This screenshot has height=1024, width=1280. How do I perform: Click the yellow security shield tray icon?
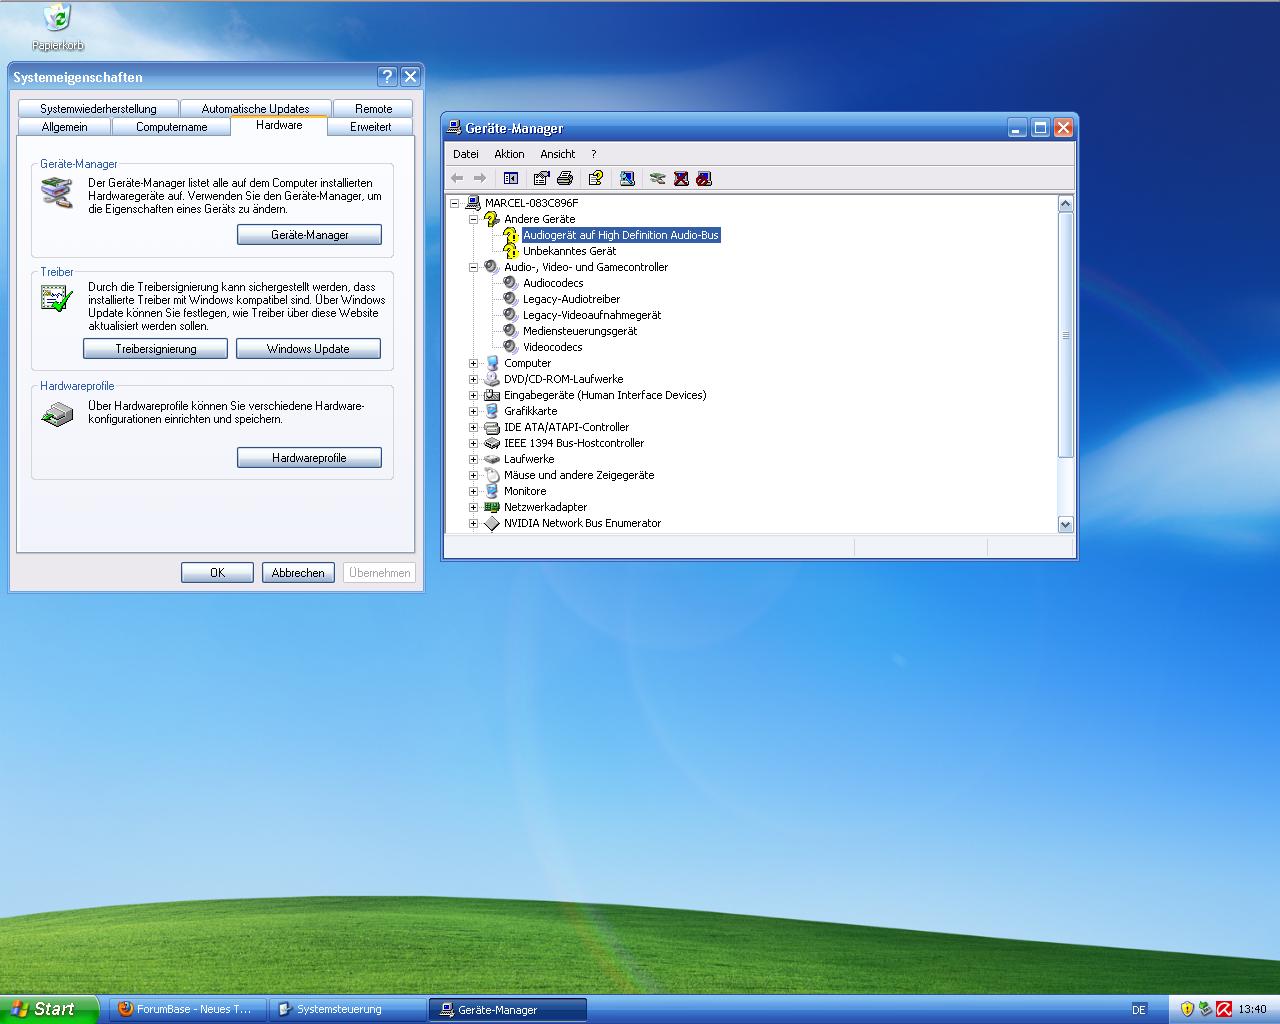[x=1187, y=1009]
